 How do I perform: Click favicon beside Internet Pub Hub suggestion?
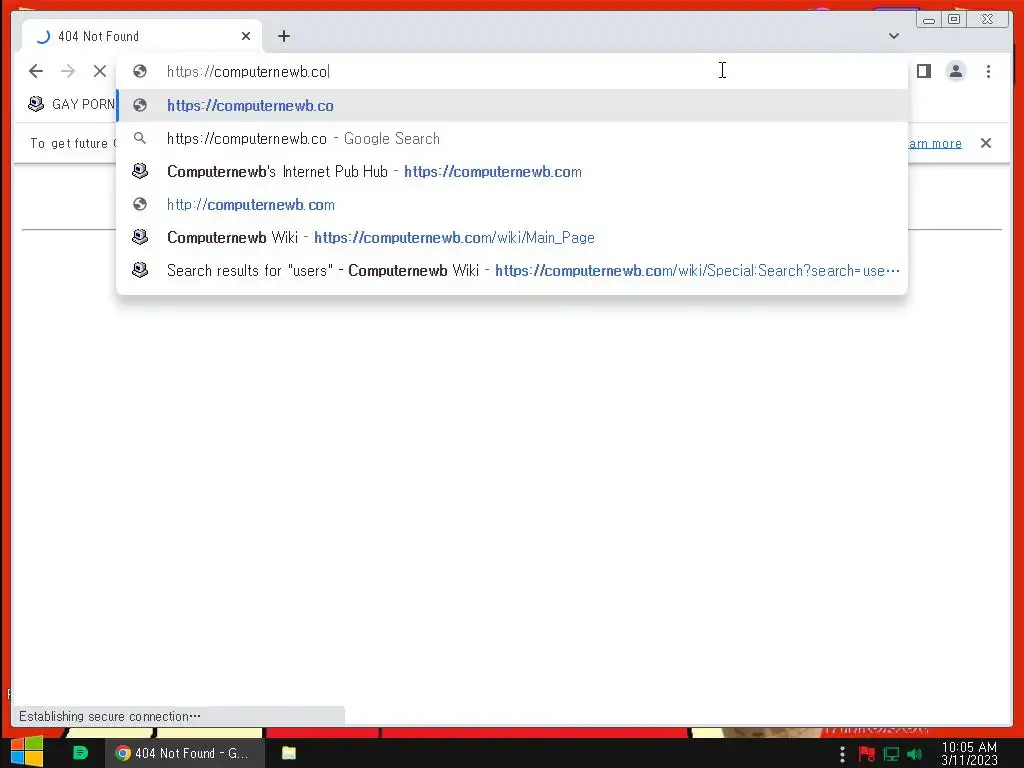tap(140, 170)
